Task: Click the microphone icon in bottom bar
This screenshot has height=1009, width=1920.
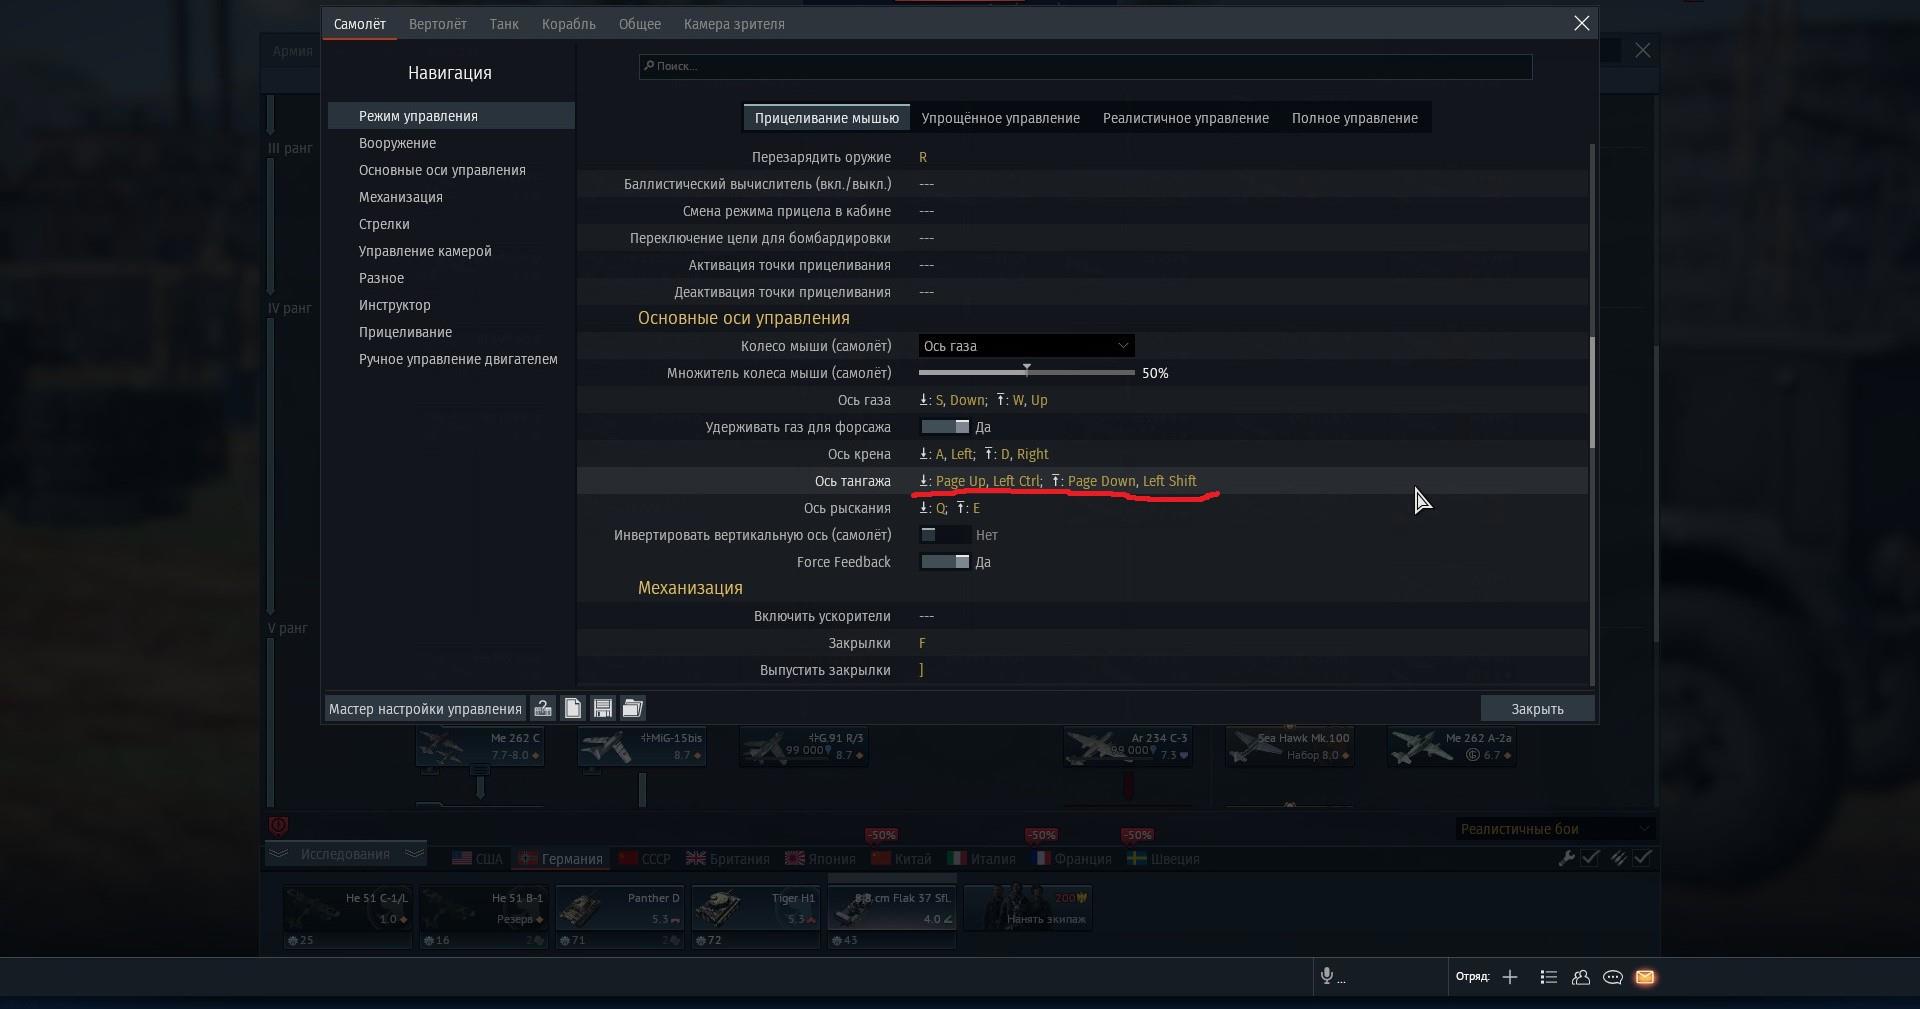Action: click(x=1327, y=977)
